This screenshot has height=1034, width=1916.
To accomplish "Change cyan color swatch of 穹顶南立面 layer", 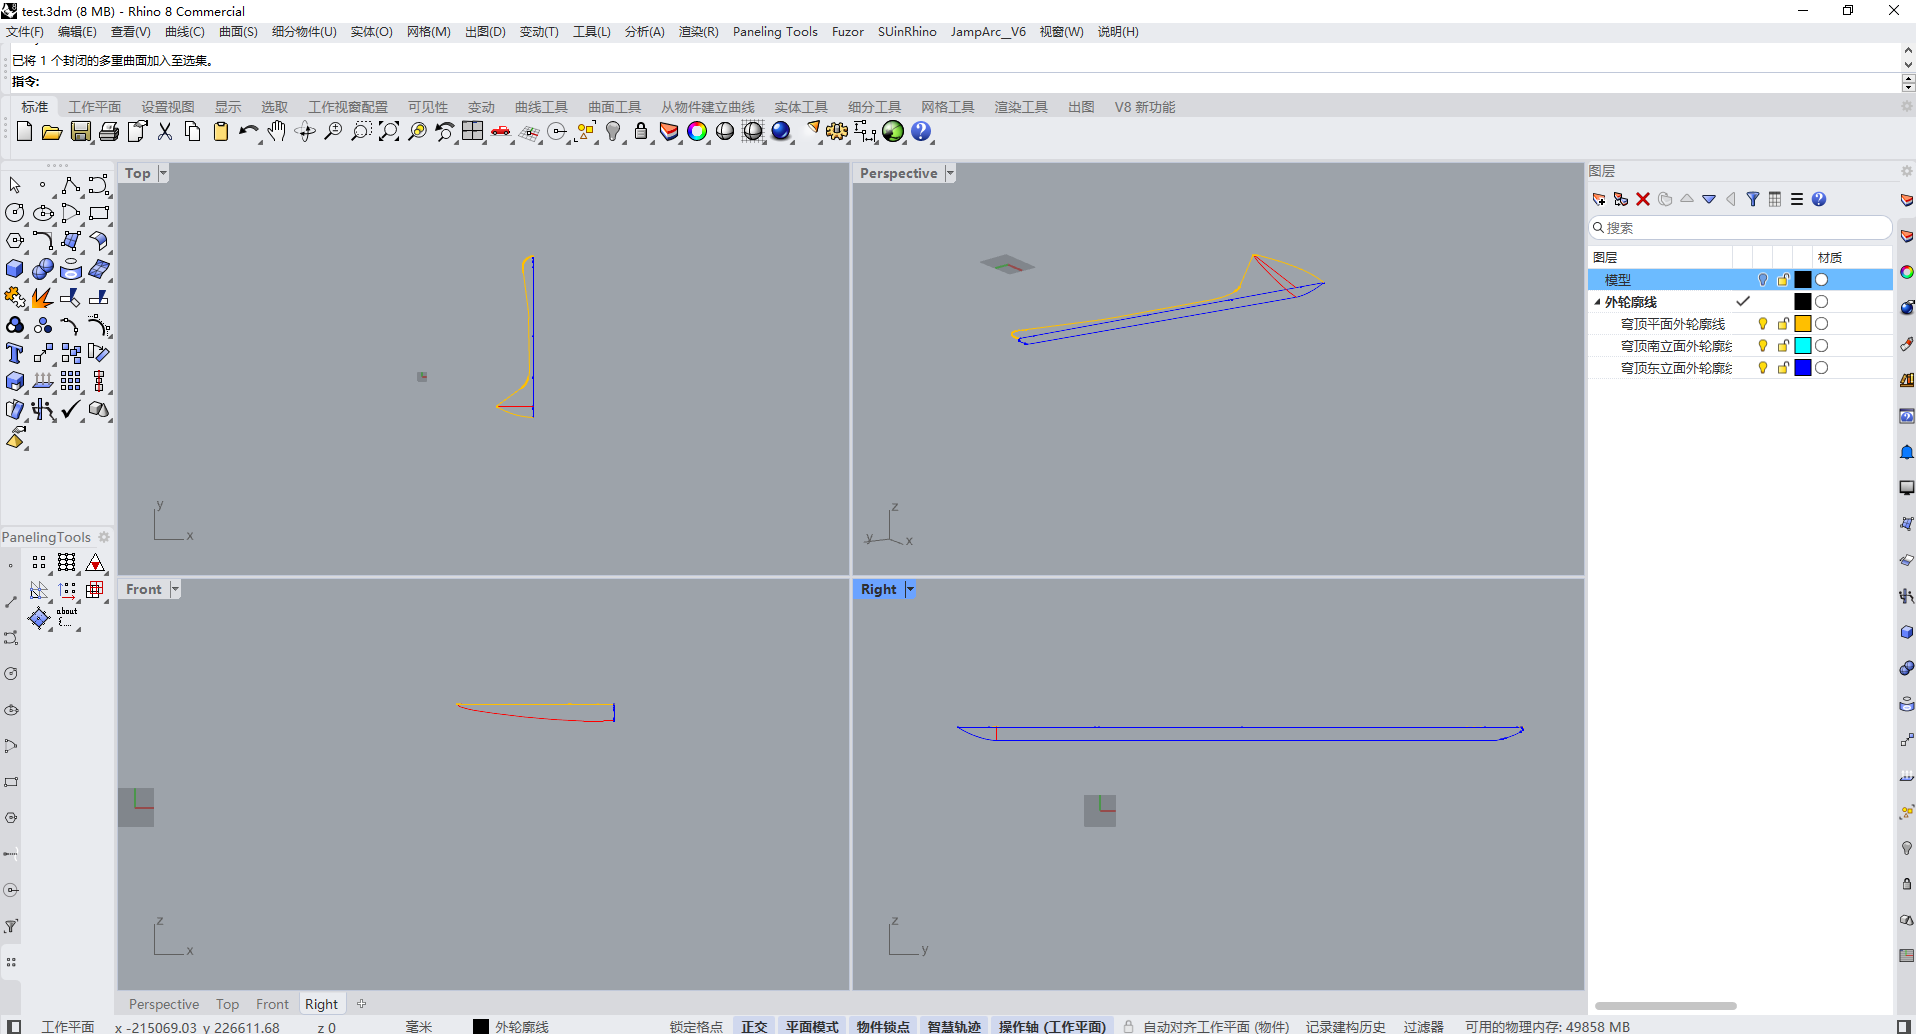I will tap(1803, 346).
